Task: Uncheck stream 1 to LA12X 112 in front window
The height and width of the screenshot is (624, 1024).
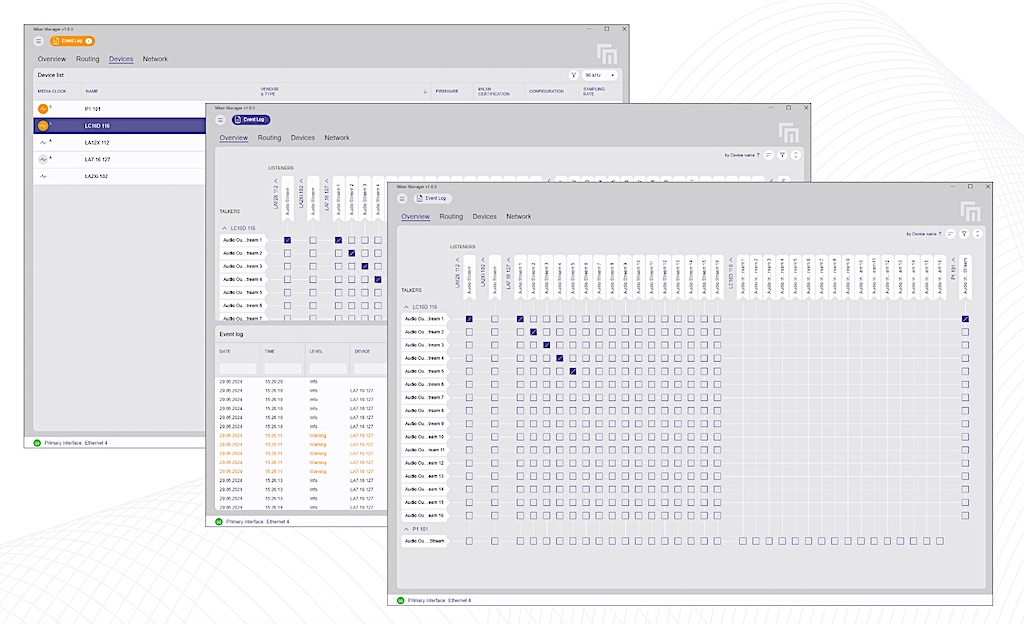Action: pyautogui.click(x=469, y=319)
